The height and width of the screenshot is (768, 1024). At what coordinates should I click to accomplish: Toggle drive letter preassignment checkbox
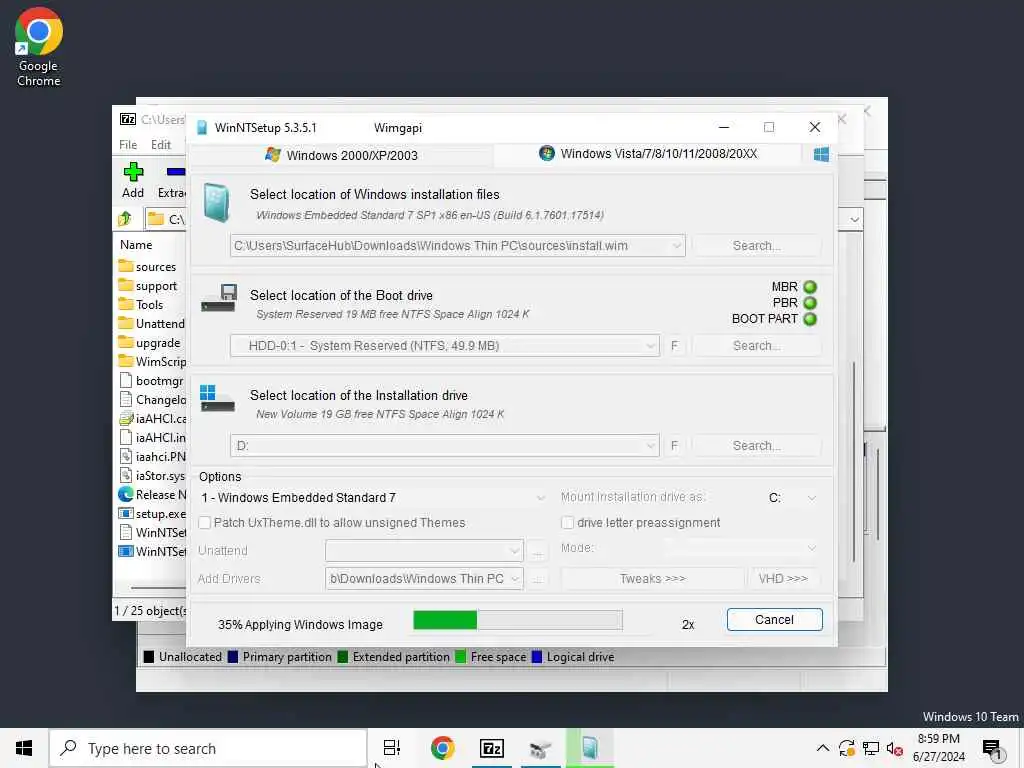(568, 522)
